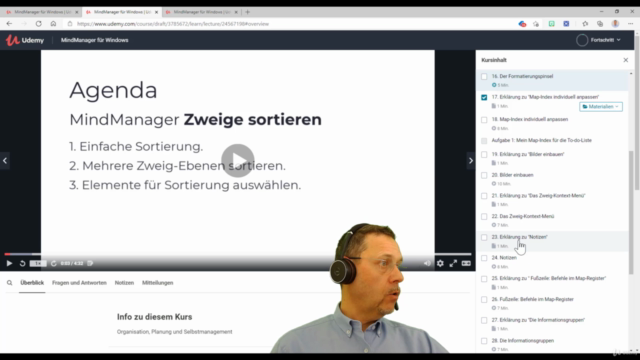
Task: Check lecture 24 Notizen
Action: pyautogui.click(x=484, y=258)
